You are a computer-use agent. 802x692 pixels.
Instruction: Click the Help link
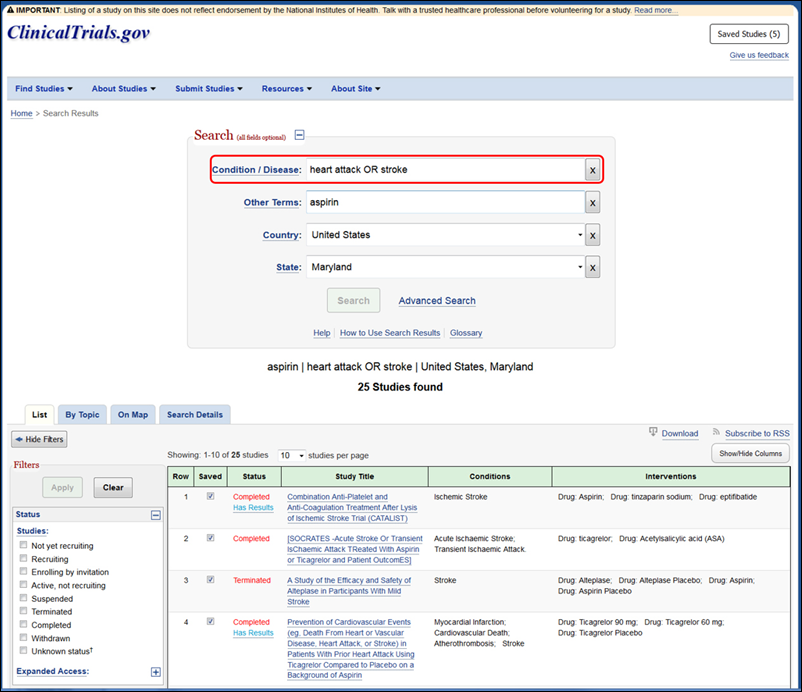pos(322,333)
